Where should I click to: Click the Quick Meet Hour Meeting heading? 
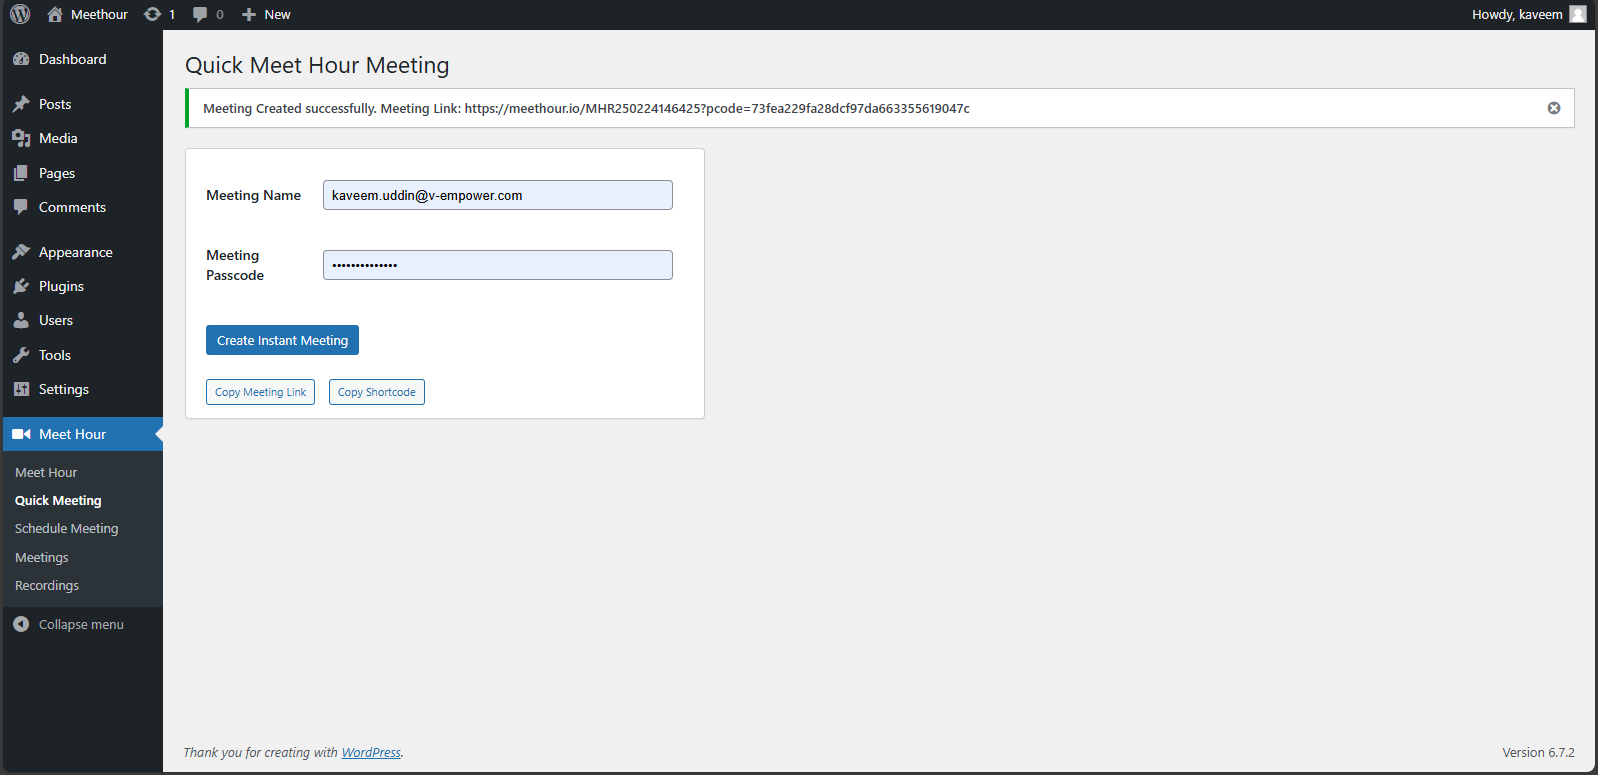pos(317,65)
